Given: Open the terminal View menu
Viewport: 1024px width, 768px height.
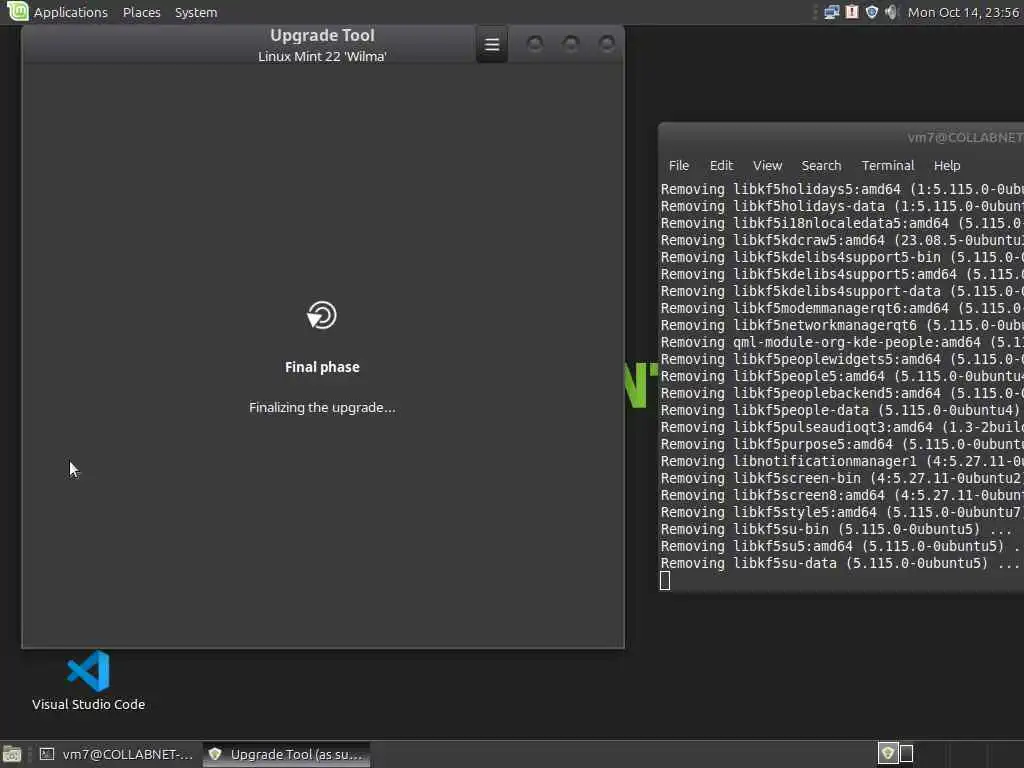Looking at the screenshot, I should click(767, 165).
